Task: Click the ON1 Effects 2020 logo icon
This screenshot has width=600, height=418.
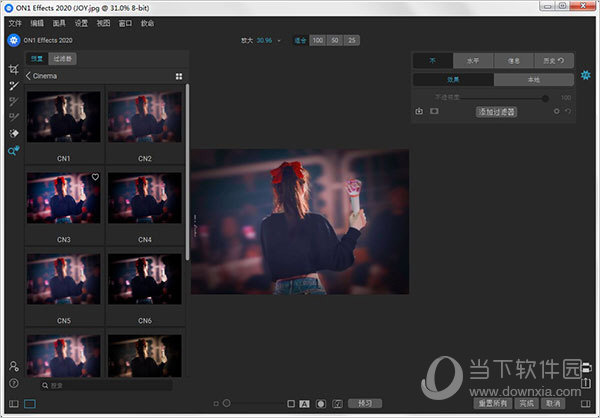Action: (x=14, y=40)
